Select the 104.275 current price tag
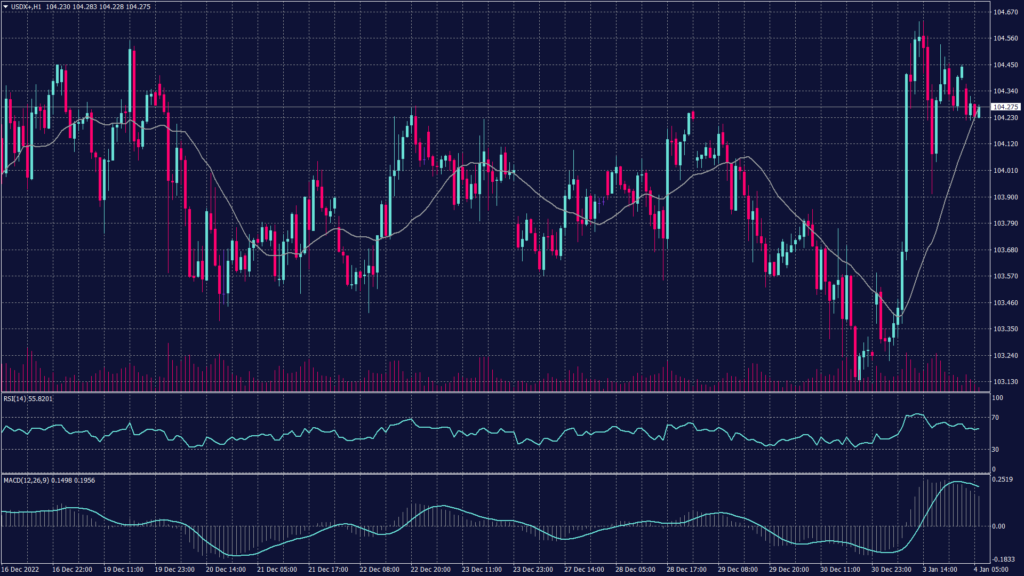This screenshot has width=1024, height=576. tap(1004, 107)
